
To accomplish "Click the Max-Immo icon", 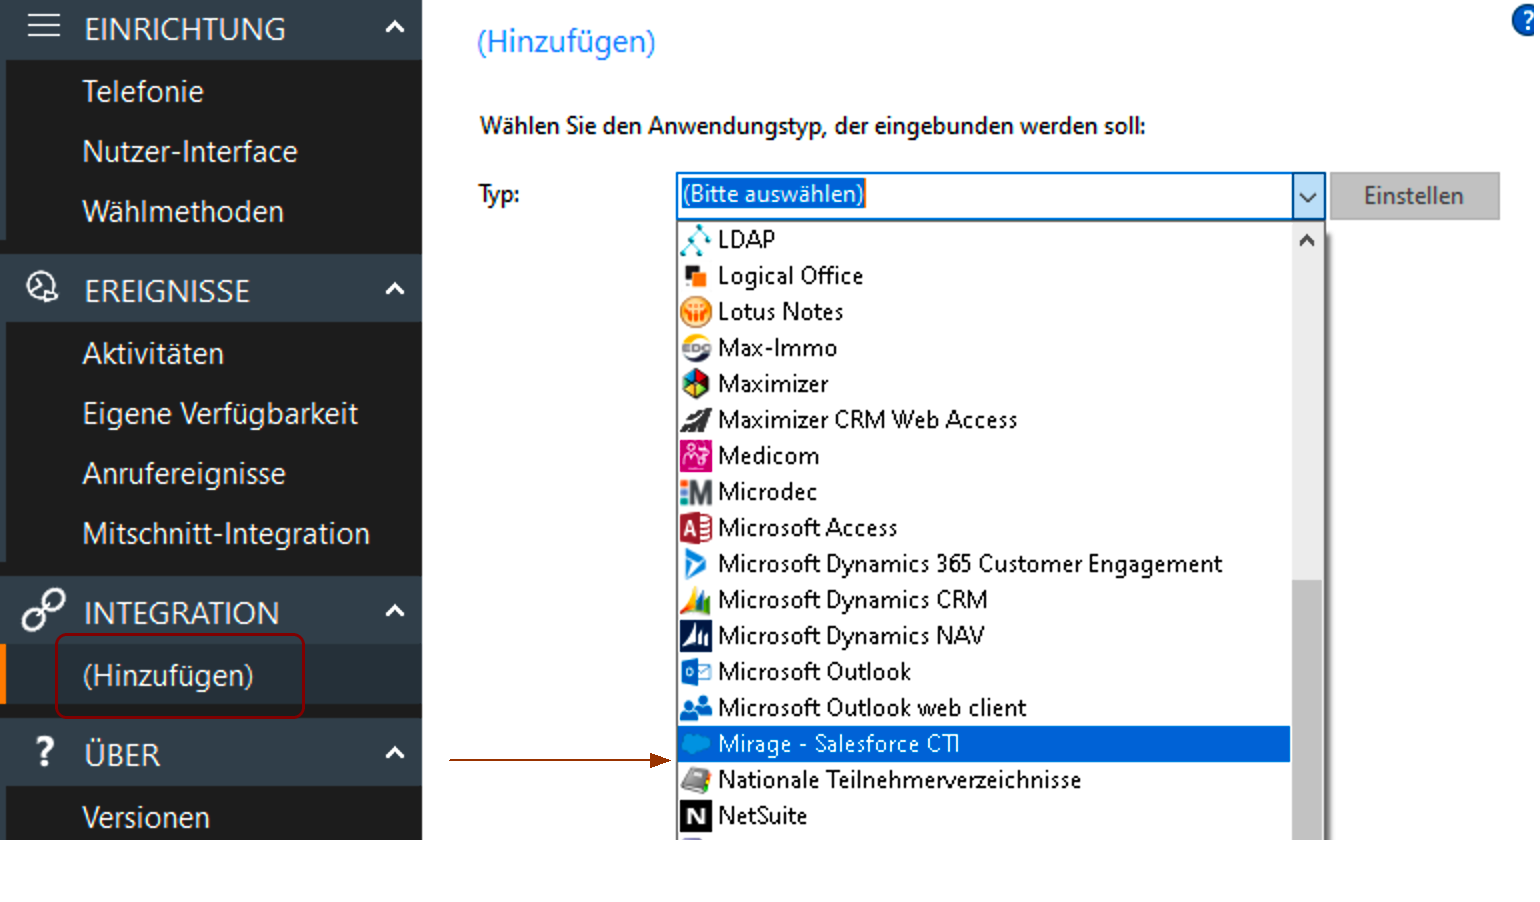I will (695, 348).
